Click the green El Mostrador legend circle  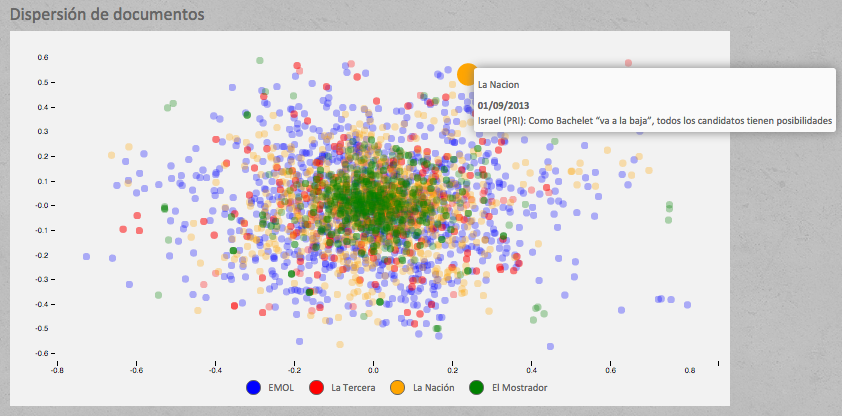tap(477, 388)
